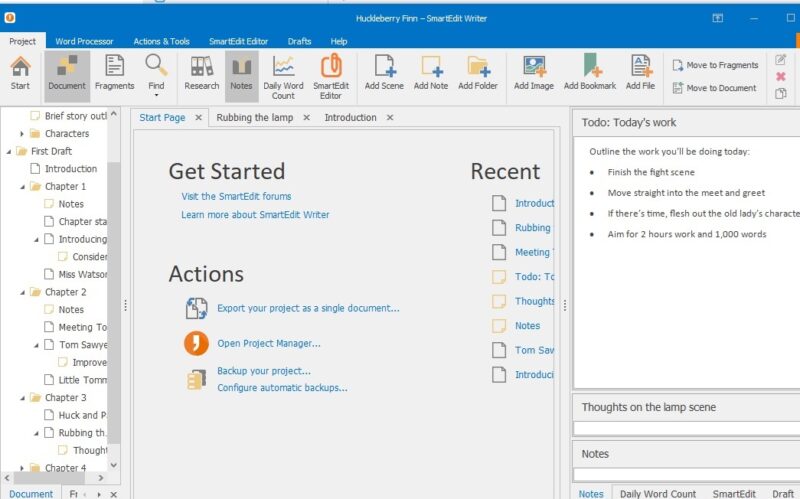Select the Introduction document tab
The height and width of the screenshot is (499, 800).
(351, 117)
